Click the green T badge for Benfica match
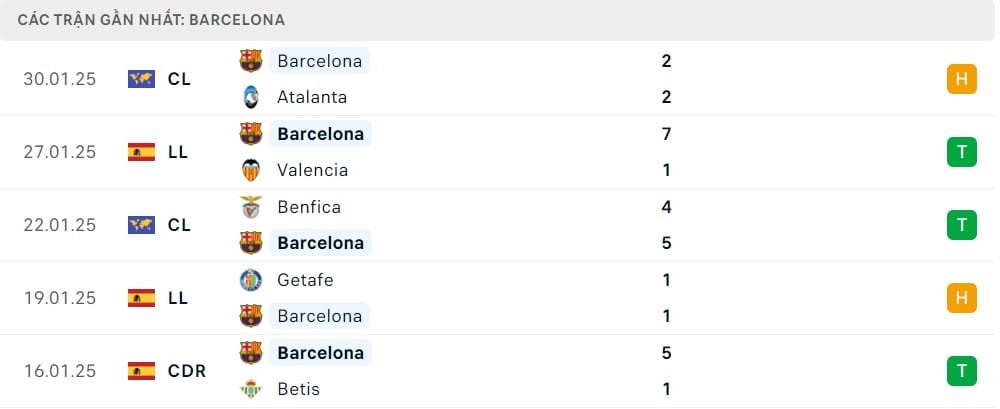 point(961,225)
